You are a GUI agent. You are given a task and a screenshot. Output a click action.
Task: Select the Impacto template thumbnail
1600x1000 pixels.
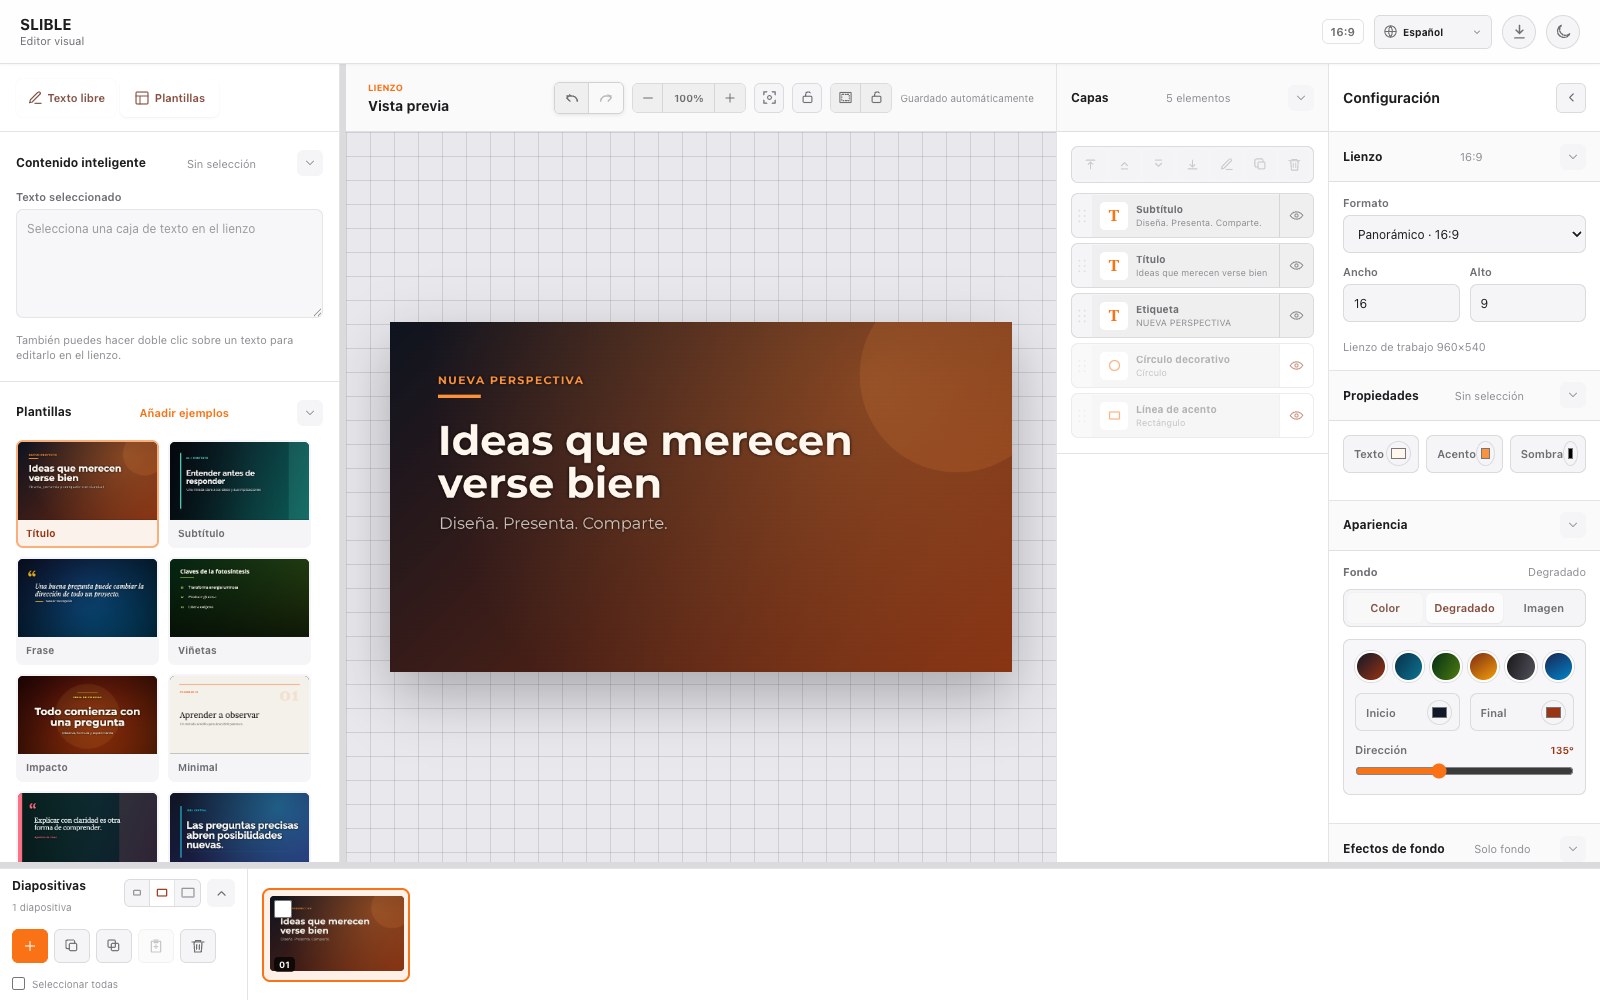coord(87,727)
